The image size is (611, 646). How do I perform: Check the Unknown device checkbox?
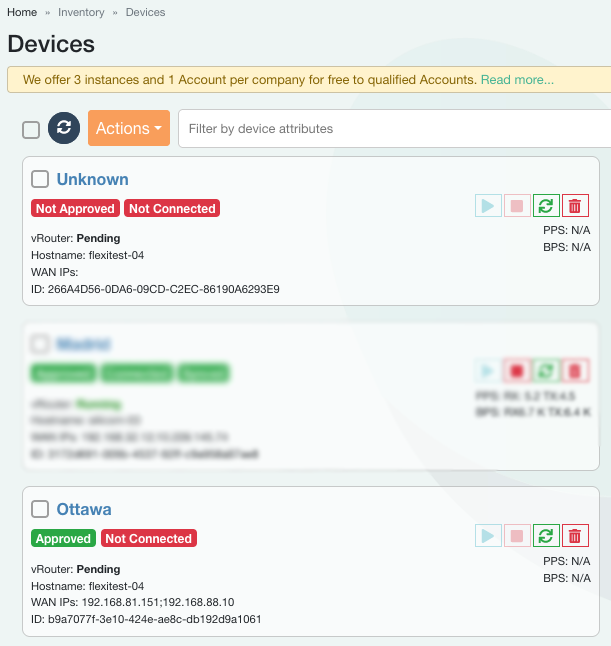pos(40,179)
